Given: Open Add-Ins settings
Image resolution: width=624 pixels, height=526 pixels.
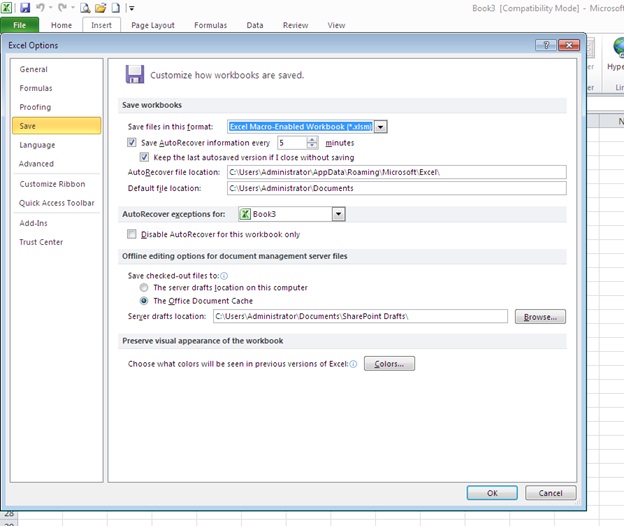Looking at the screenshot, I should click(x=57, y=223).
